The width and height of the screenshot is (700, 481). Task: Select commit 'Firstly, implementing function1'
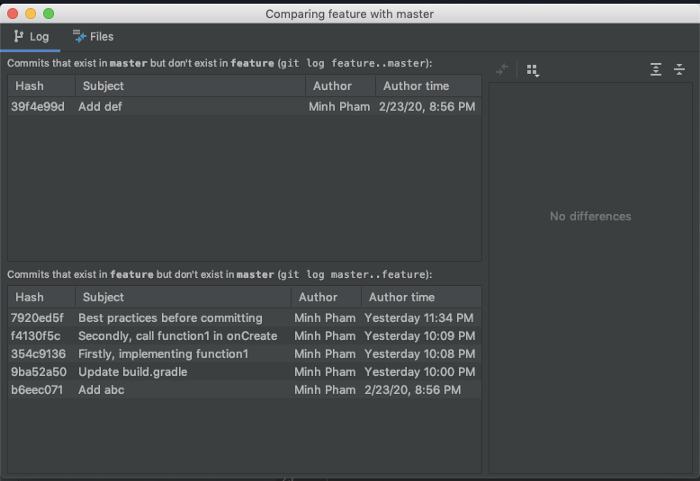click(163, 354)
